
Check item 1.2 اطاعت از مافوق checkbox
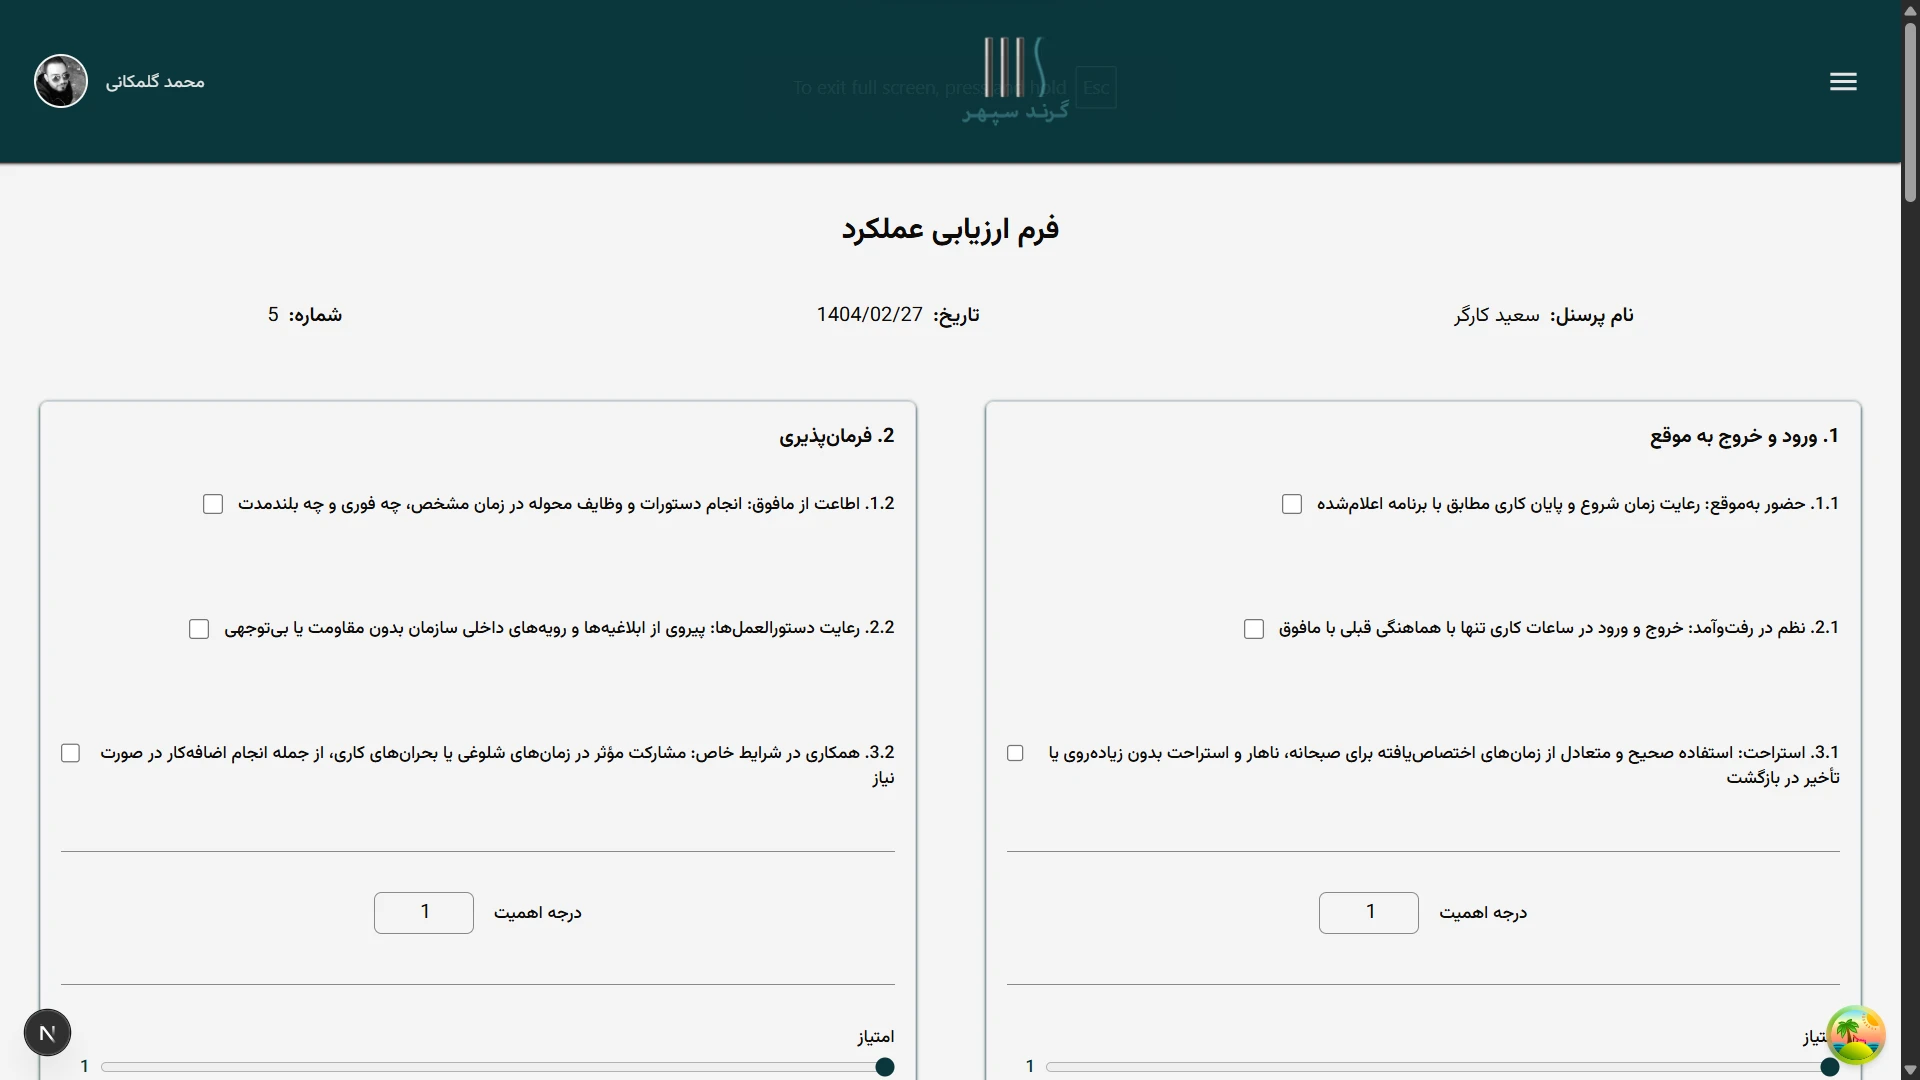[x=213, y=504]
